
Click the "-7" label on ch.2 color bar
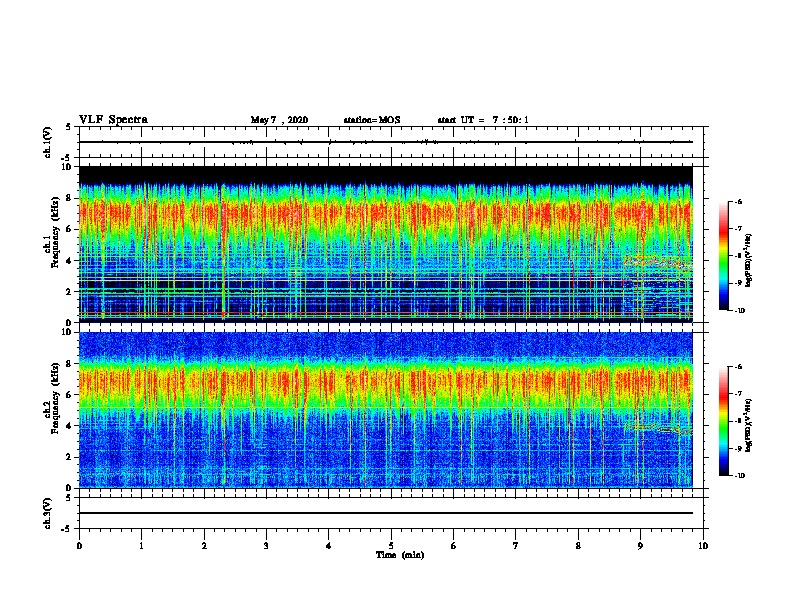click(x=739, y=394)
